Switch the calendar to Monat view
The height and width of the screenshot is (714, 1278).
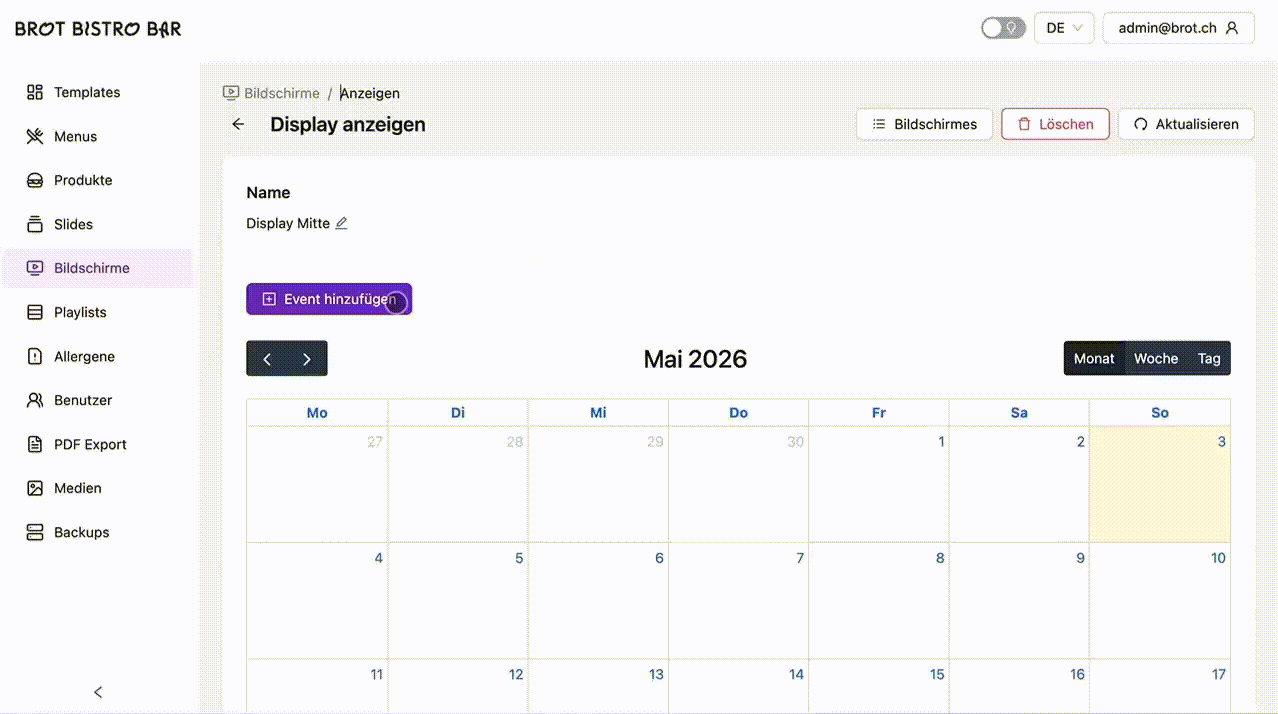click(1094, 358)
